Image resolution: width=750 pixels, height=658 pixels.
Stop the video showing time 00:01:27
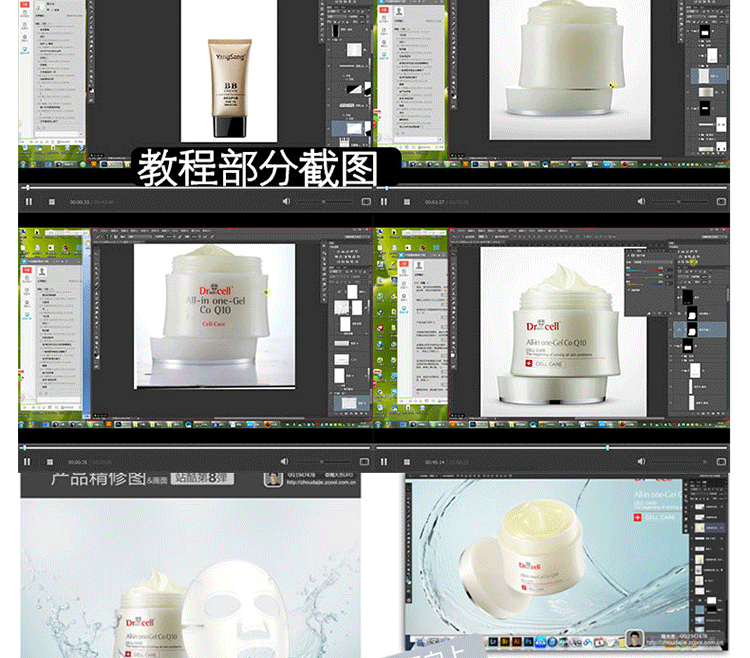[407, 202]
